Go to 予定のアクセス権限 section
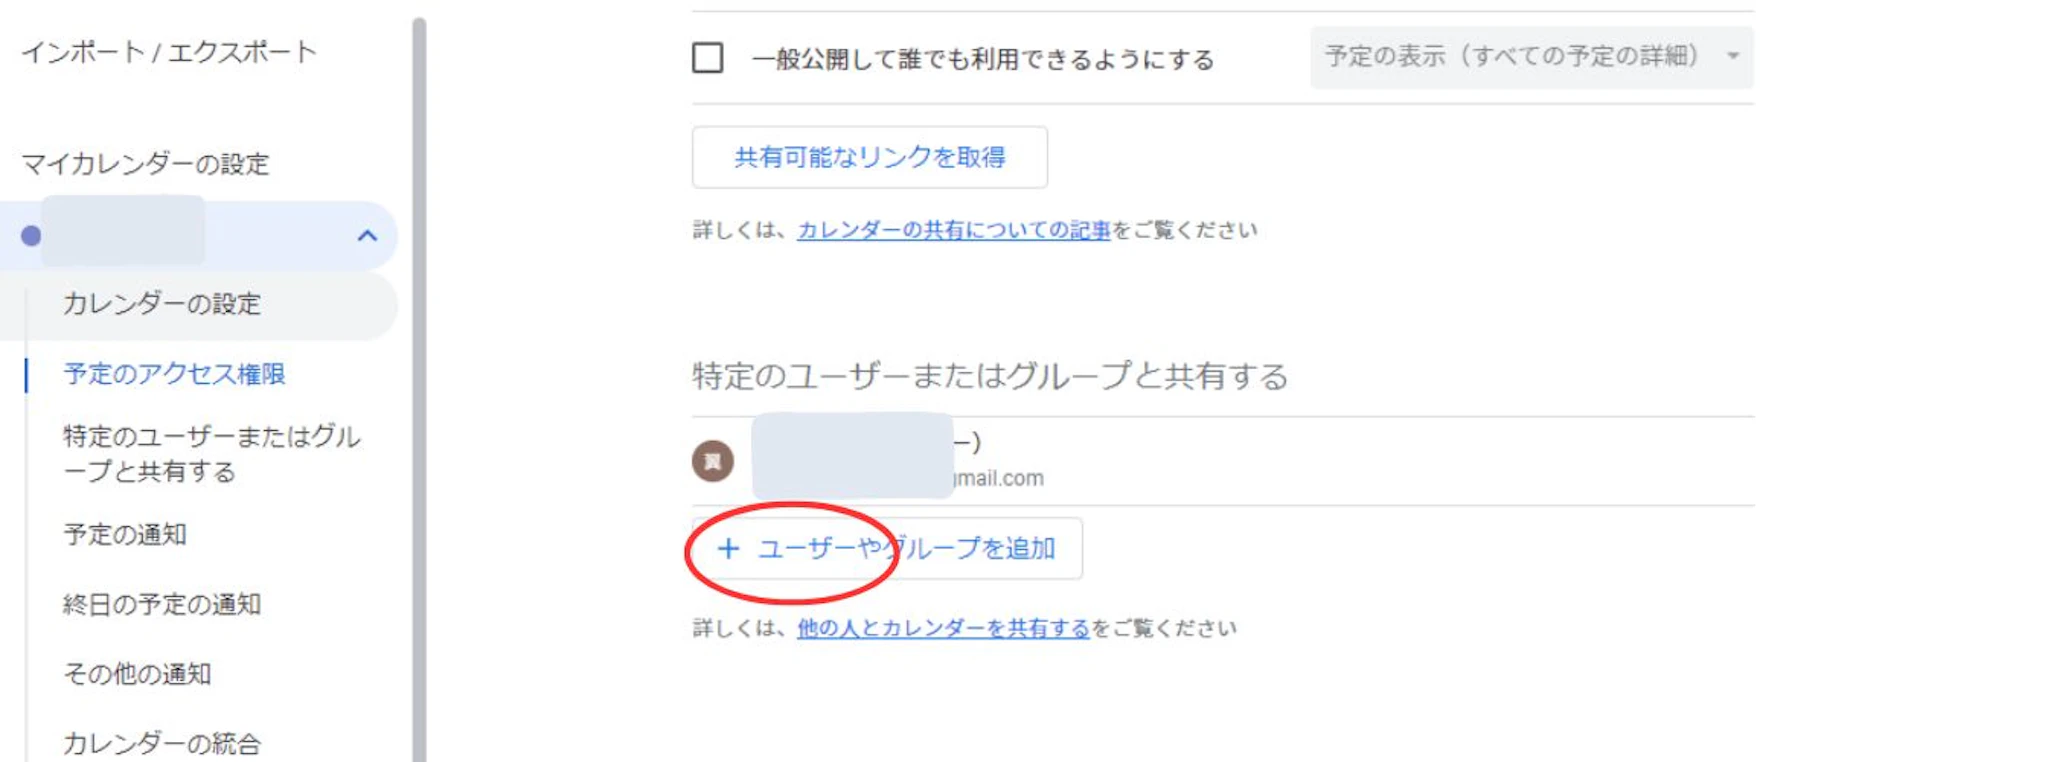Image resolution: width=2048 pixels, height=762 pixels. coord(174,374)
